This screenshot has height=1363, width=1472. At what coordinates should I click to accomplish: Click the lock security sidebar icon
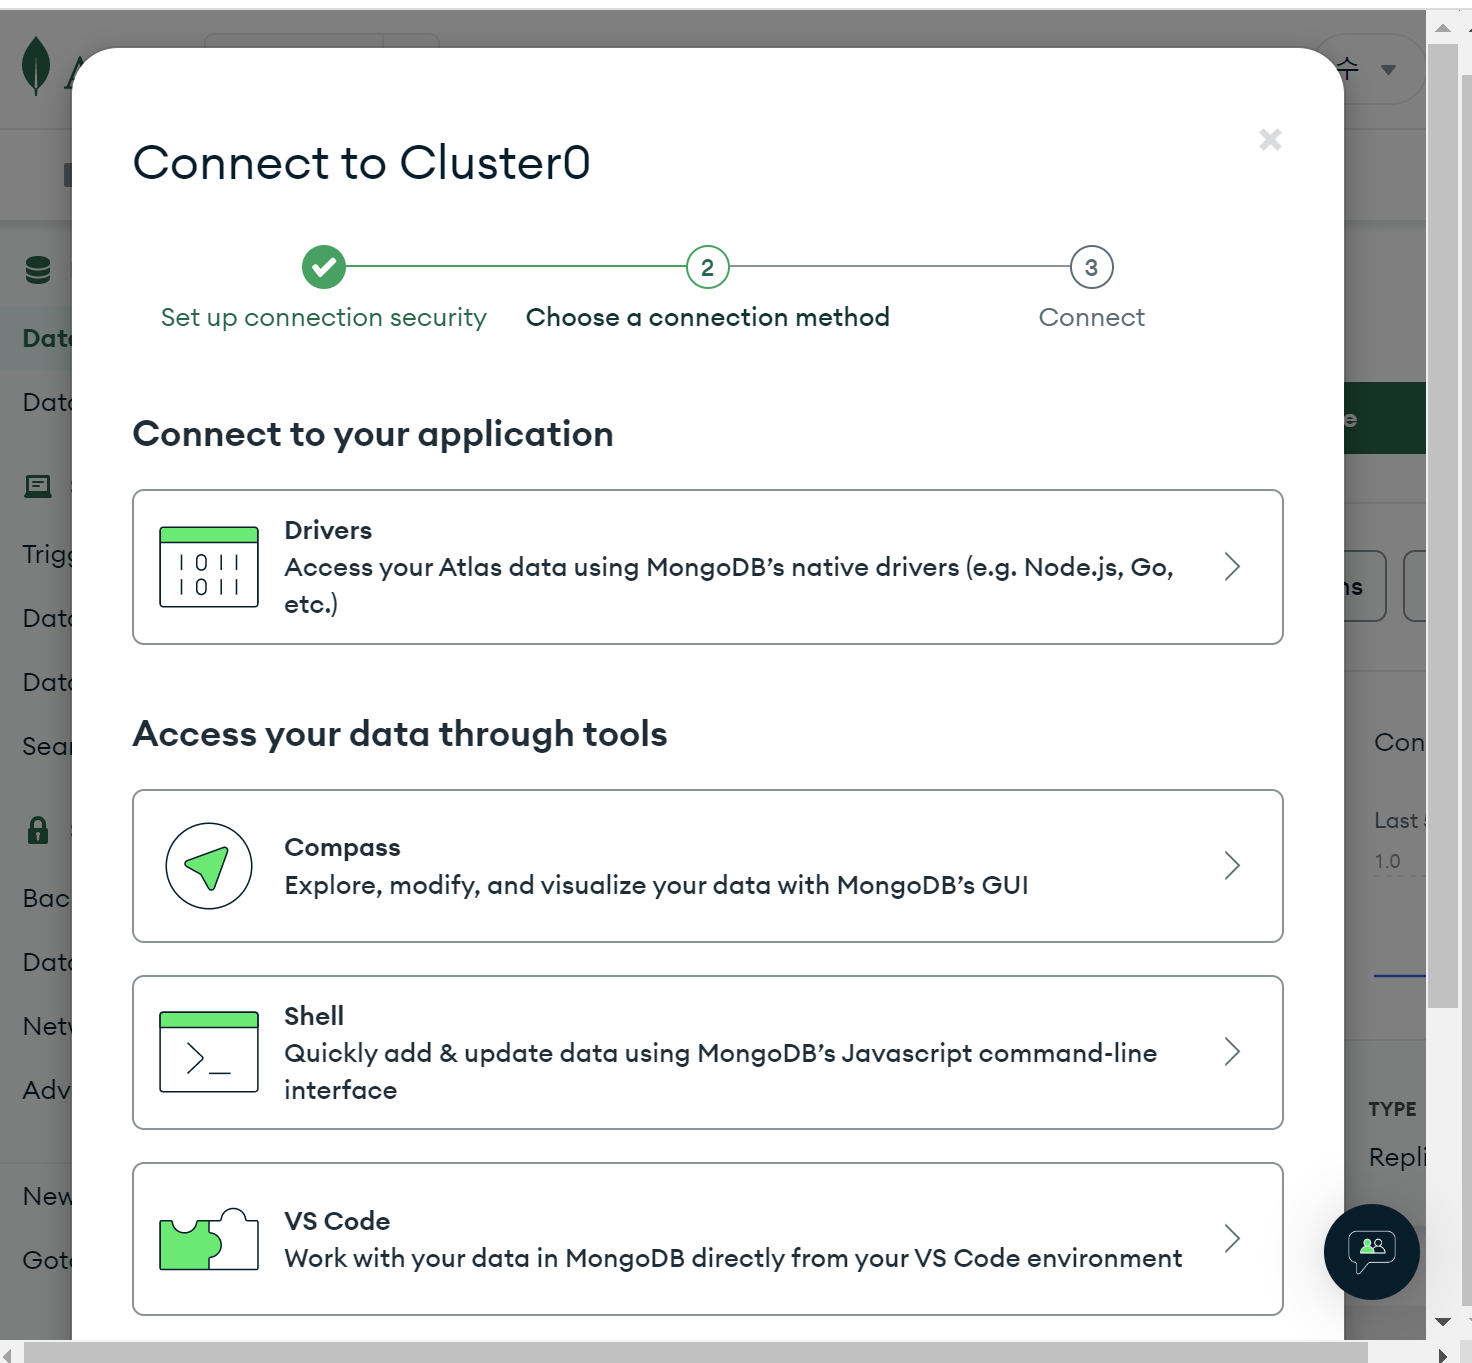(x=38, y=830)
